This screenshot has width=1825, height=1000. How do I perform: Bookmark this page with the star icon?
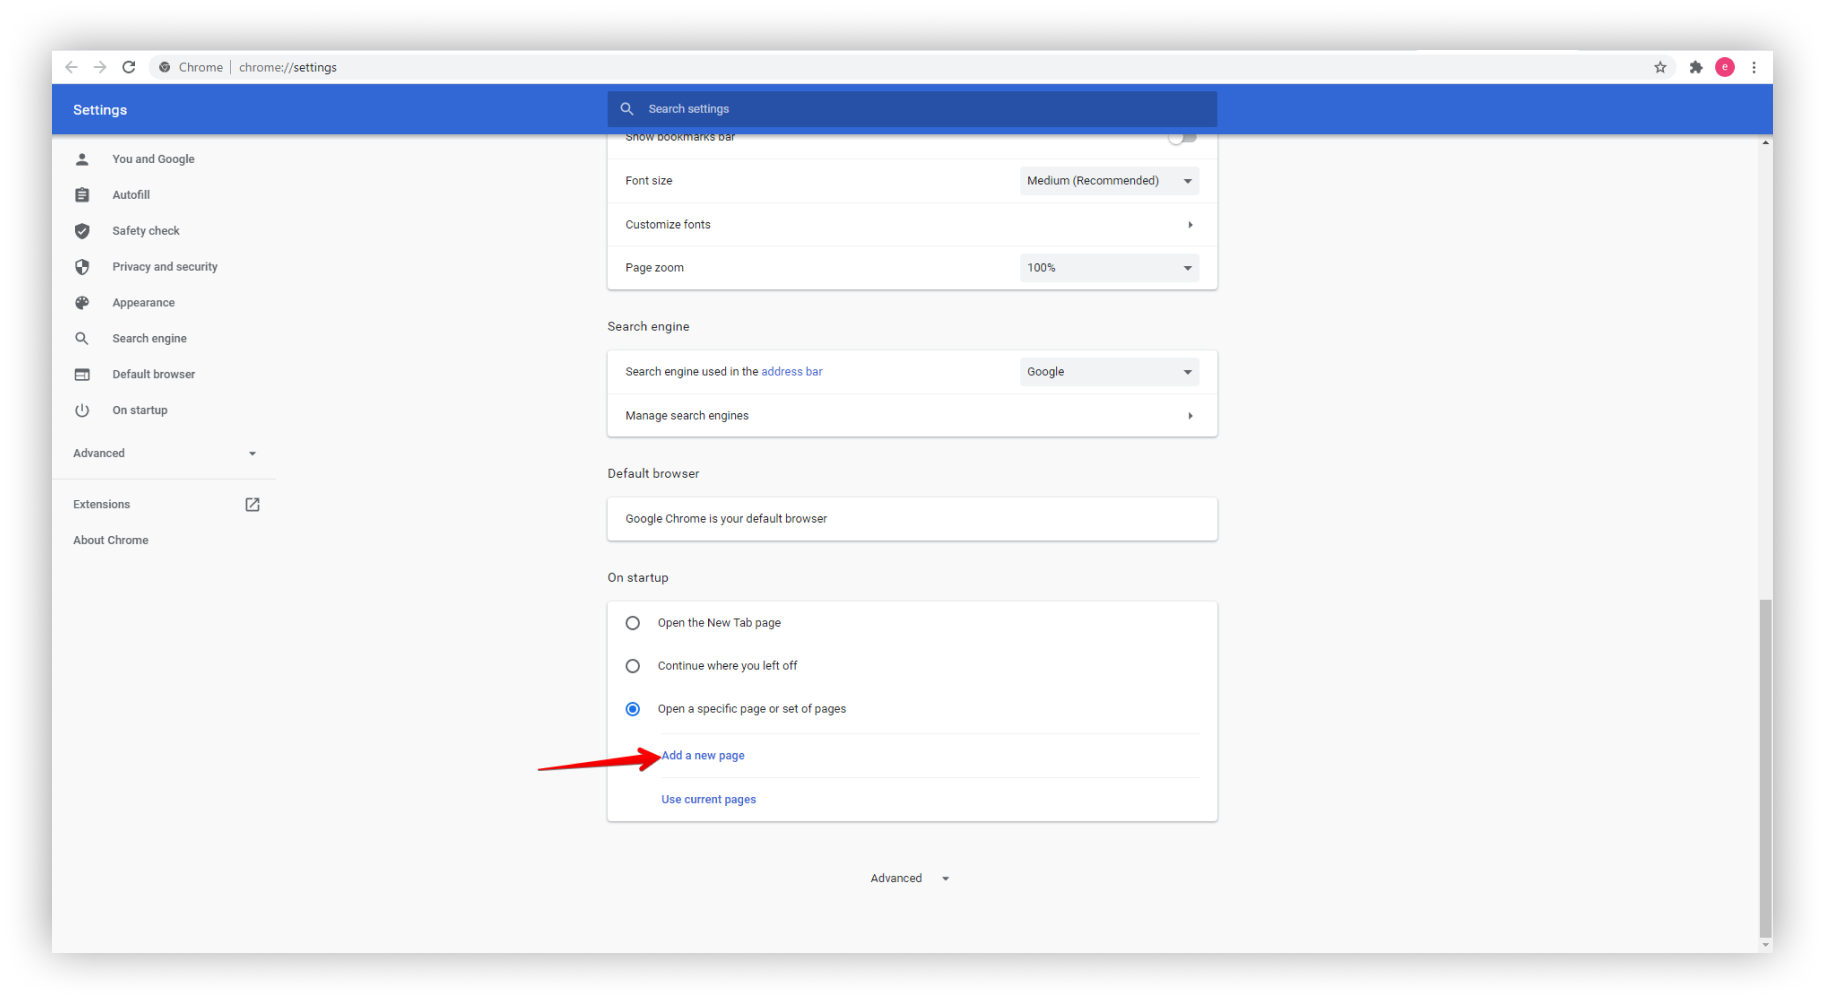1660,67
